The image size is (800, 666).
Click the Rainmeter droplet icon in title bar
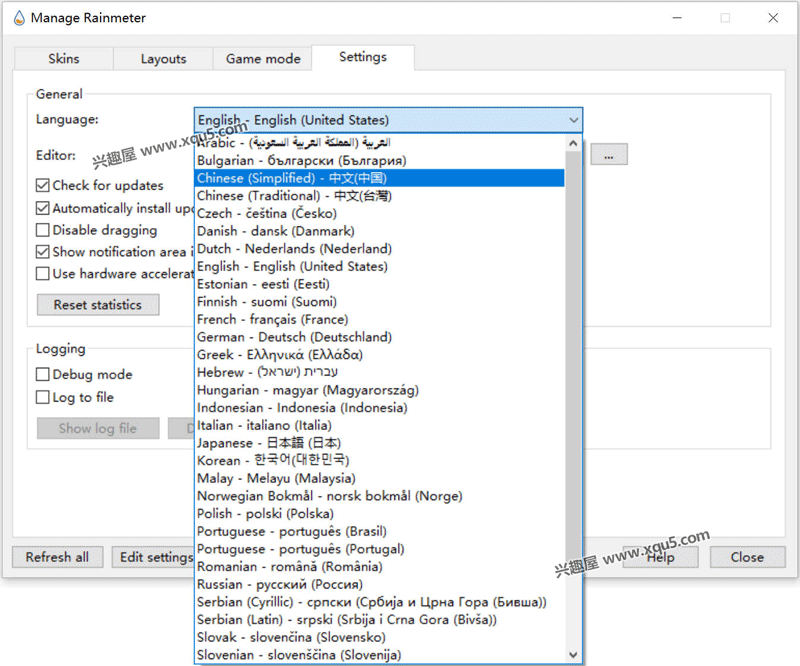coord(19,18)
